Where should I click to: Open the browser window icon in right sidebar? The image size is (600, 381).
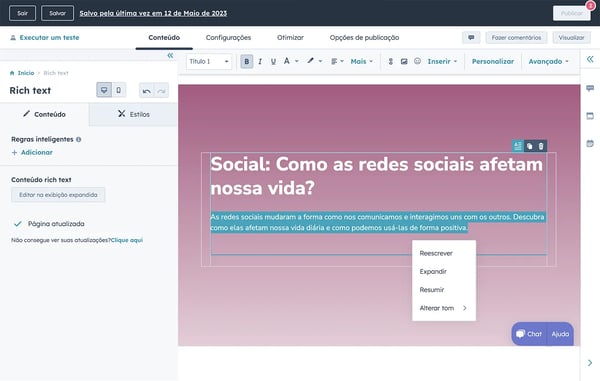click(x=590, y=116)
